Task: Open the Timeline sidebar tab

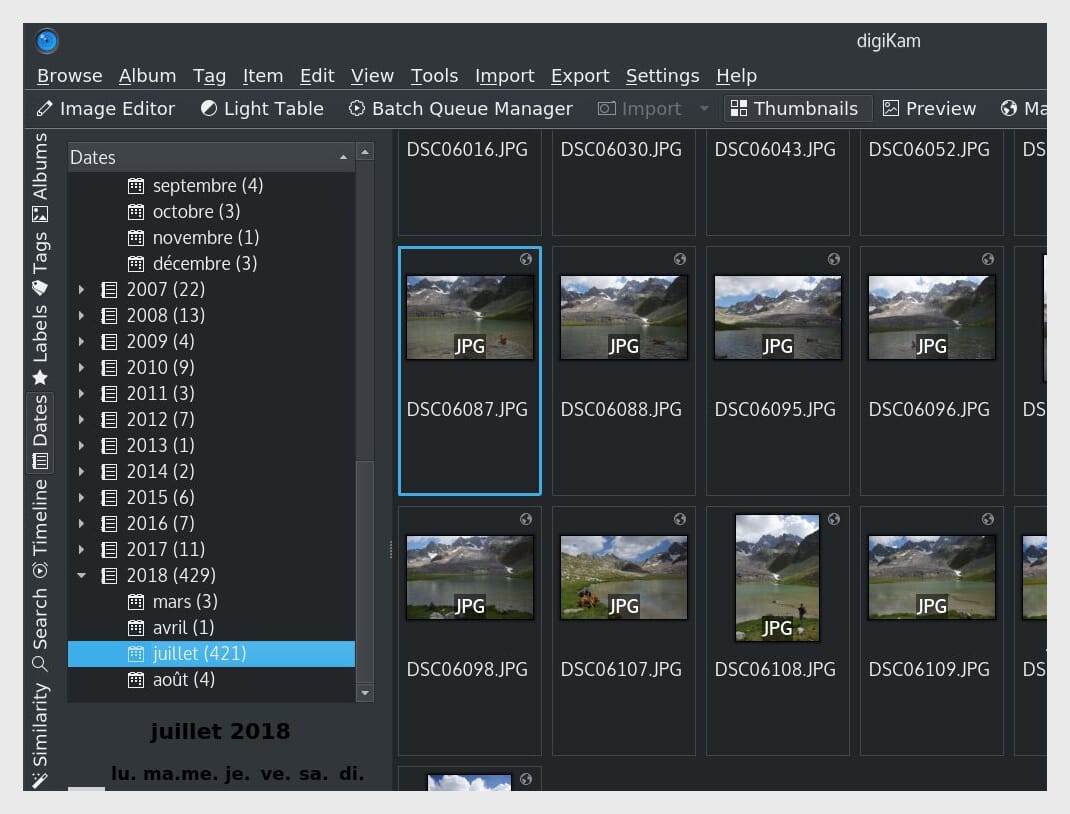Action: [40, 529]
